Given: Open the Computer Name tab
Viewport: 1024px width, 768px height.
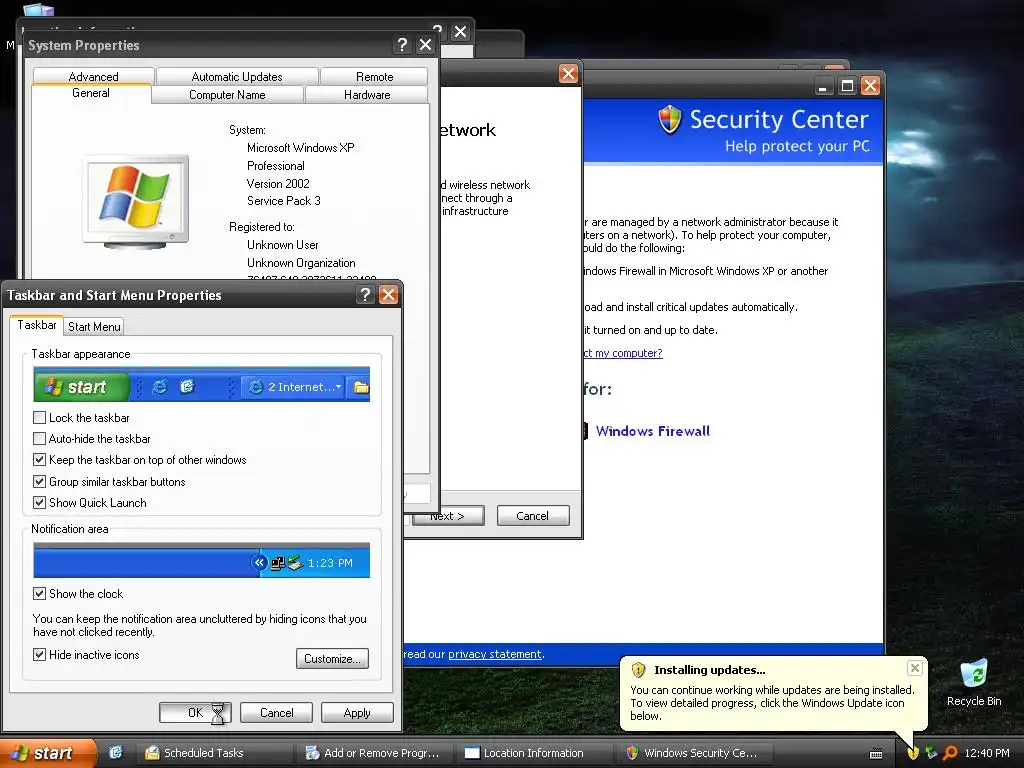Looking at the screenshot, I should pyautogui.click(x=227, y=95).
